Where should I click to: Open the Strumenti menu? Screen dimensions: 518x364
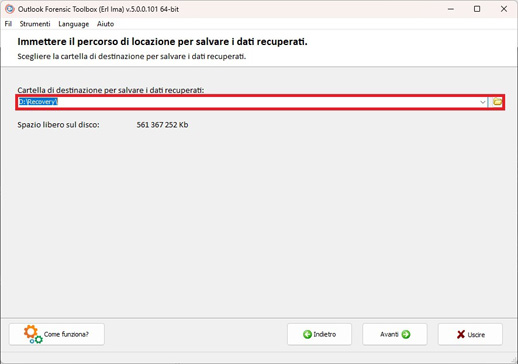(35, 24)
